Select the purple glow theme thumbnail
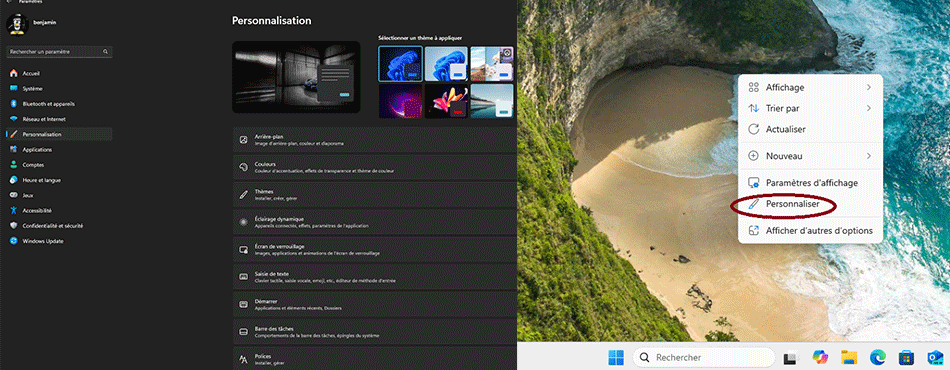 coord(400,101)
